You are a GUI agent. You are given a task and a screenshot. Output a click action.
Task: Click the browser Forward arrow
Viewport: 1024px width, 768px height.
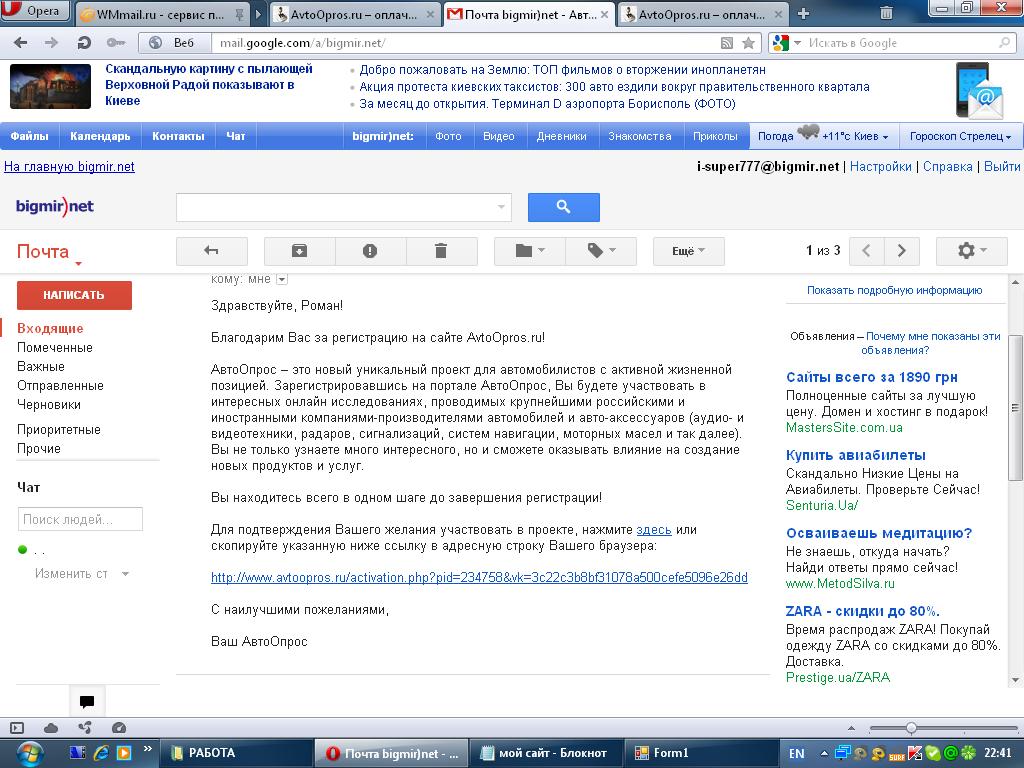point(51,43)
